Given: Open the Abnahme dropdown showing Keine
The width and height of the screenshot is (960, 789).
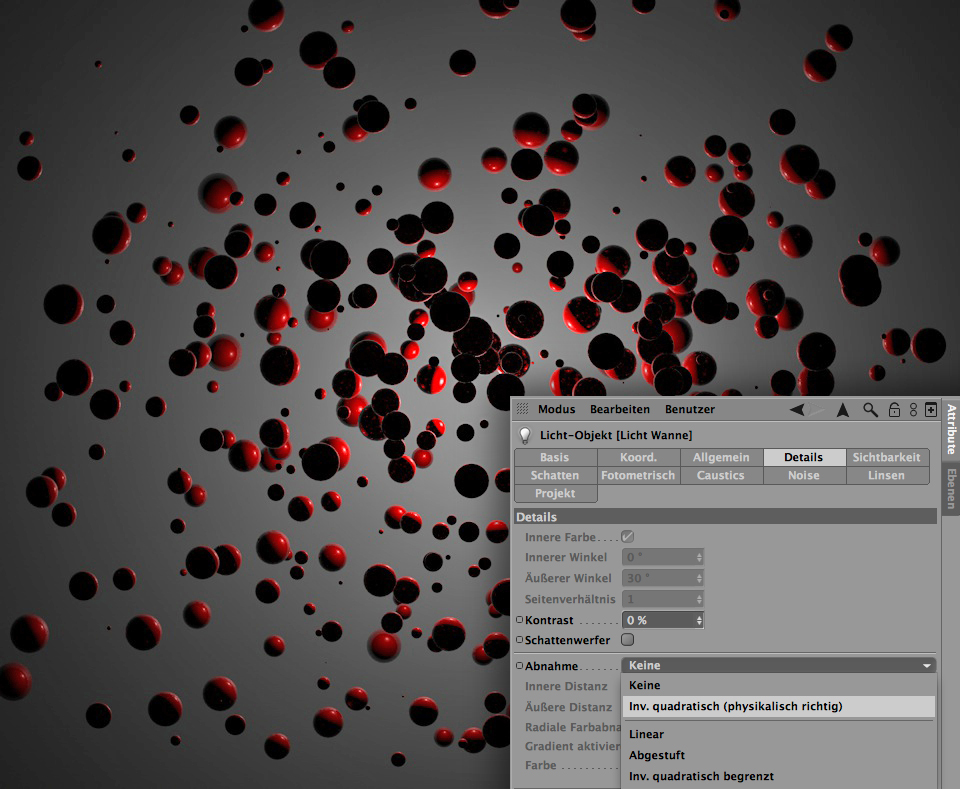Looking at the screenshot, I should [778, 665].
